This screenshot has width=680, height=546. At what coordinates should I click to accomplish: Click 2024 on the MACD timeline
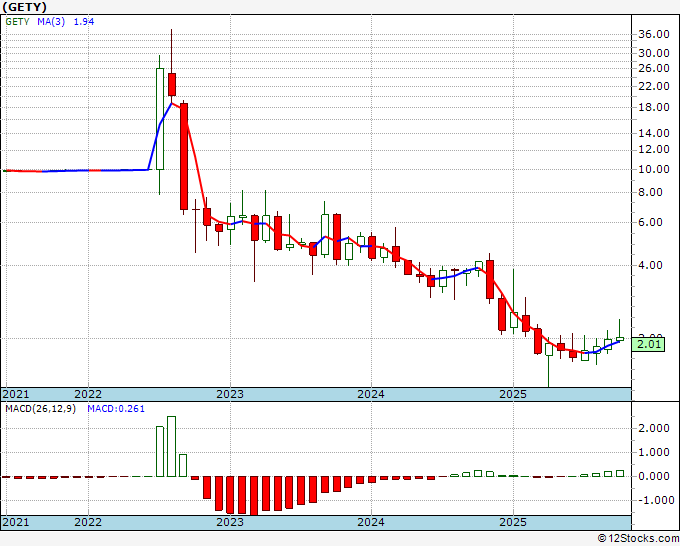click(371, 522)
